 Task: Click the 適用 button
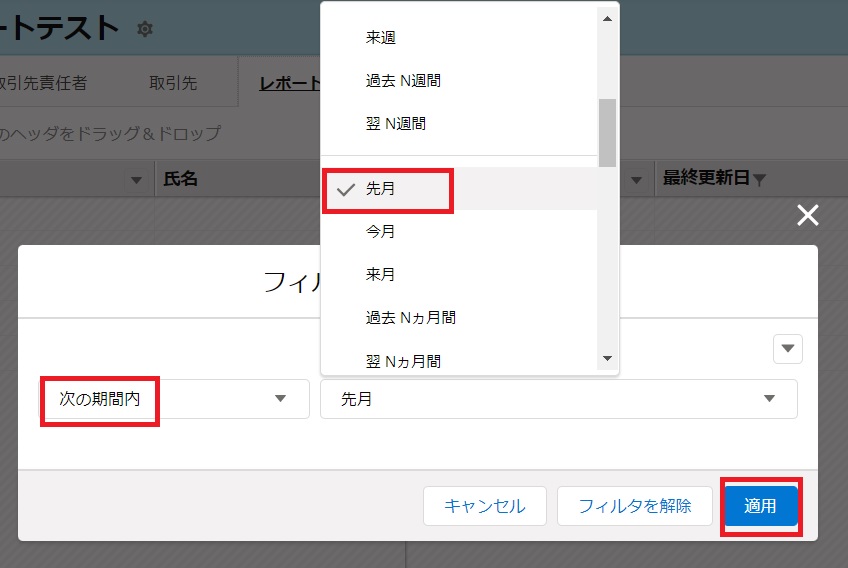tap(760, 506)
